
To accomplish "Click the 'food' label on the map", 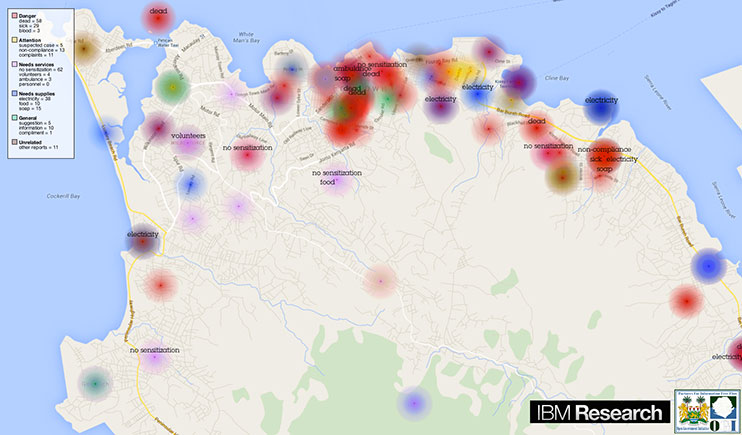I will pos(327,182).
